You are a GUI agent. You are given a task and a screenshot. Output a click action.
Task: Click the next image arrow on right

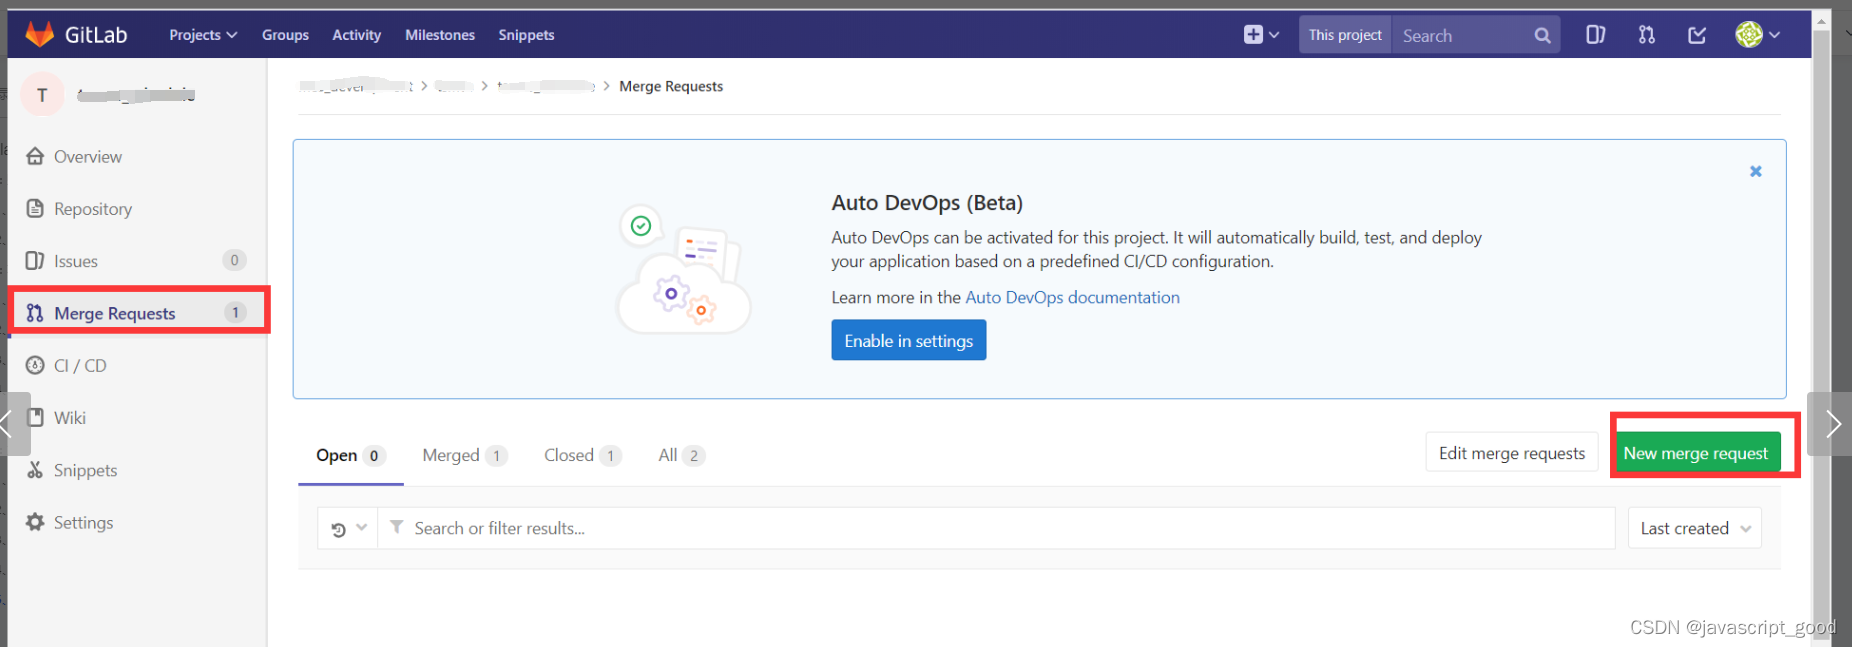pyautogui.click(x=1830, y=424)
